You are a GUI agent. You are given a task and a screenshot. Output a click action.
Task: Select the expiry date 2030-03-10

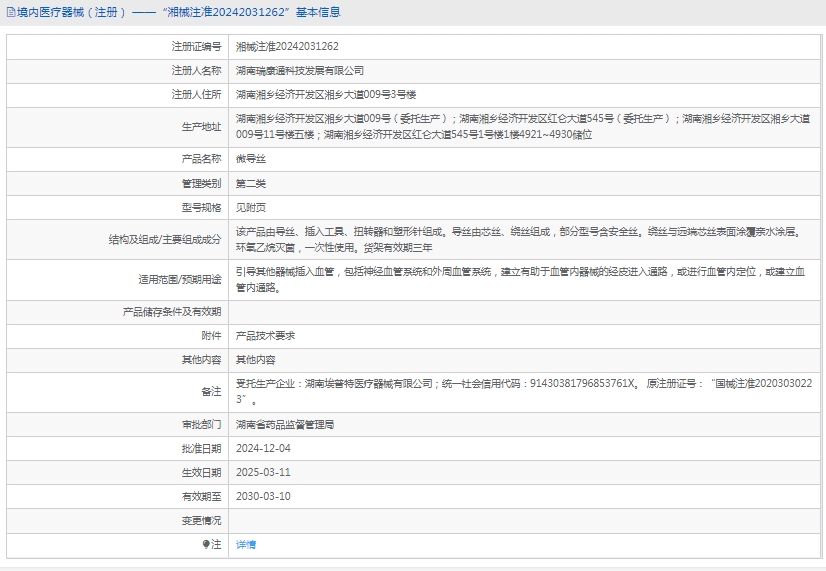coord(263,497)
